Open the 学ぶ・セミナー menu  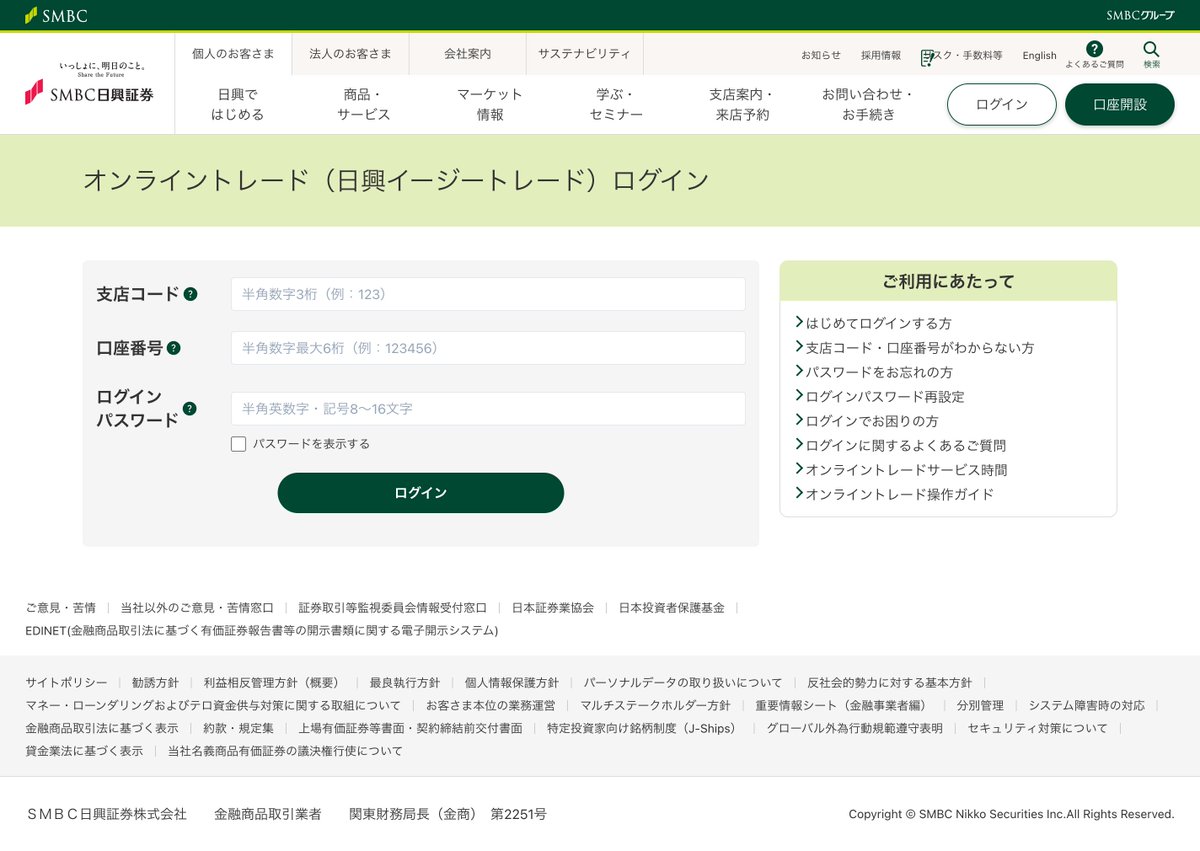(616, 104)
